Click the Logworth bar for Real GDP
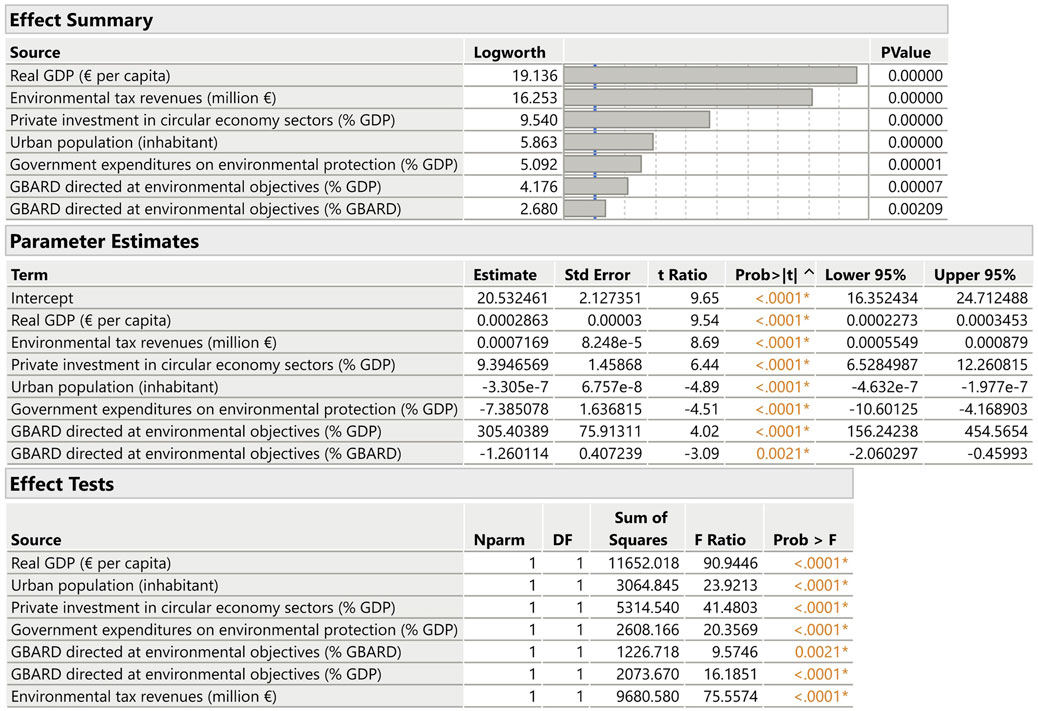This screenshot has width=1038, height=711. (710, 75)
